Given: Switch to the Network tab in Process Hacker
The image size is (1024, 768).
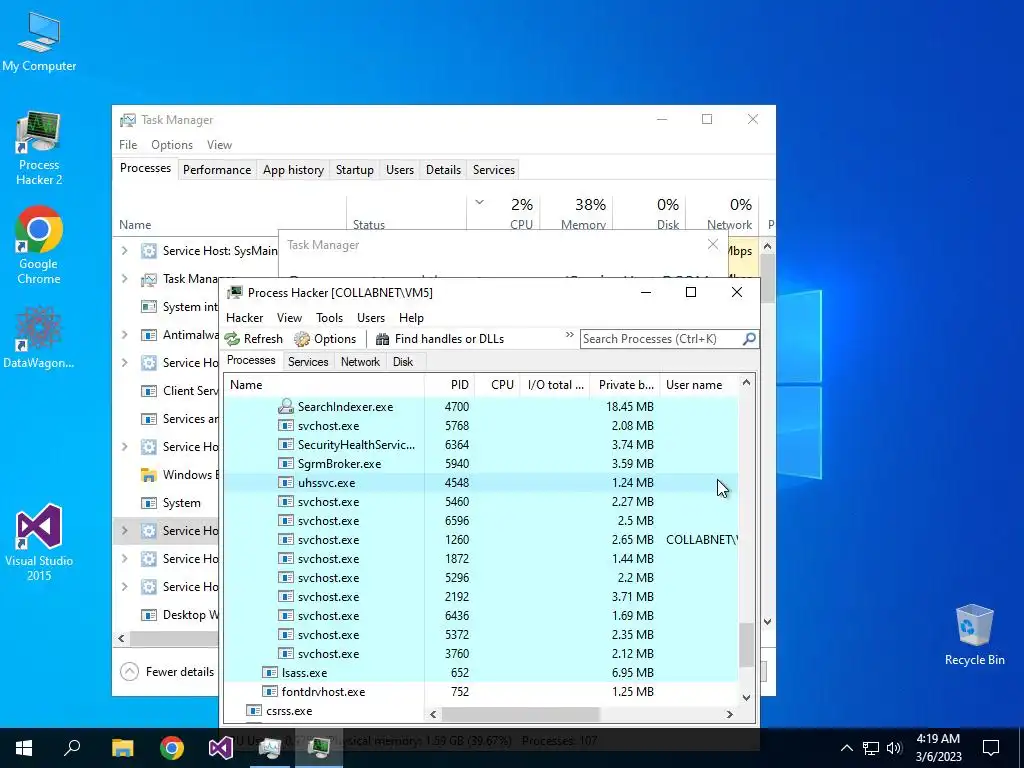Looking at the screenshot, I should pyautogui.click(x=360, y=362).
